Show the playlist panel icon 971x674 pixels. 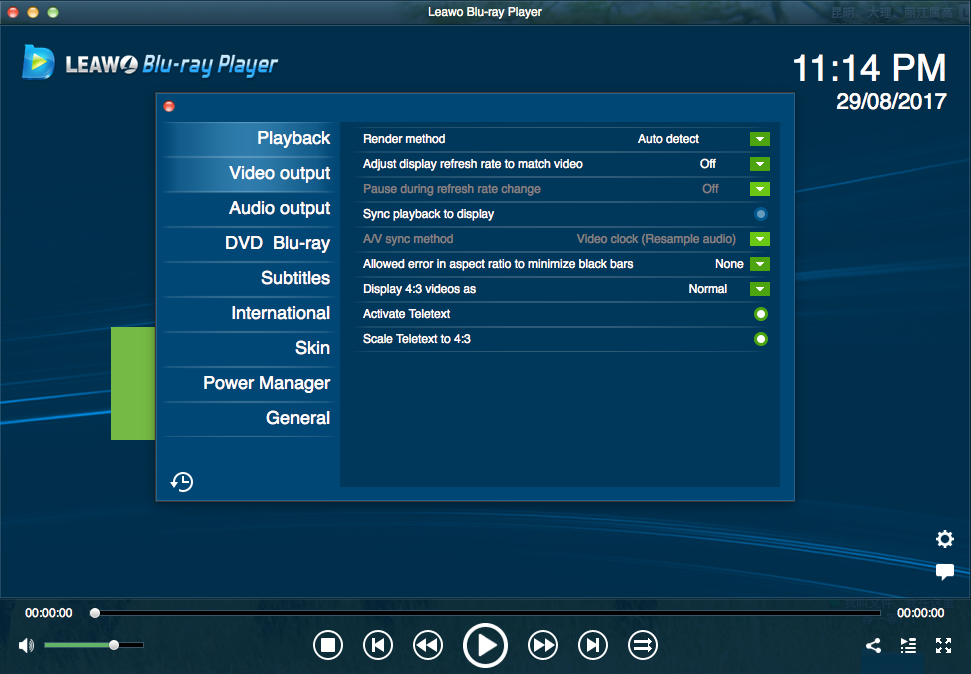[908, 646]
